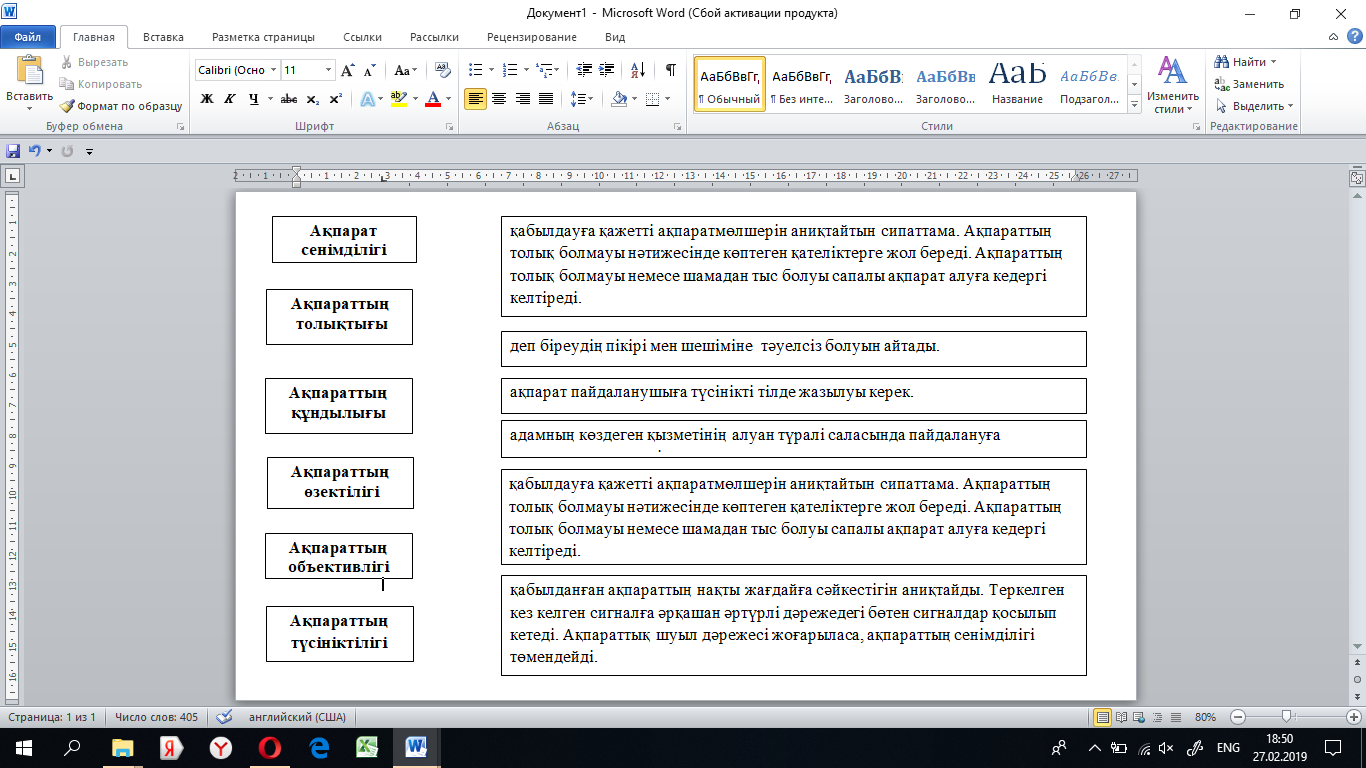Open the font name dropdown (Calibri)
The width and height of the screenshot is (1366, 768).
pyautogui.click(x=273, y=70)
